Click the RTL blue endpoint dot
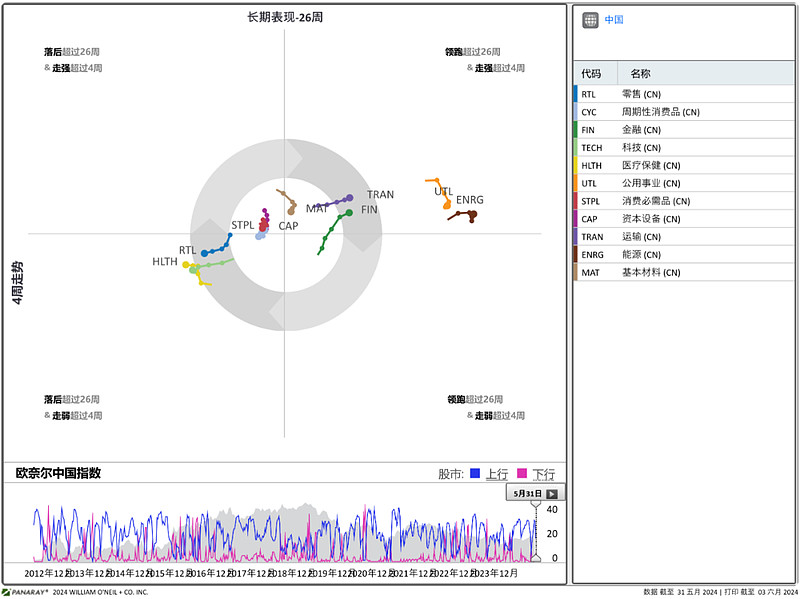The width and height of the screenshot is (800, 599). [x=204, y=253]
